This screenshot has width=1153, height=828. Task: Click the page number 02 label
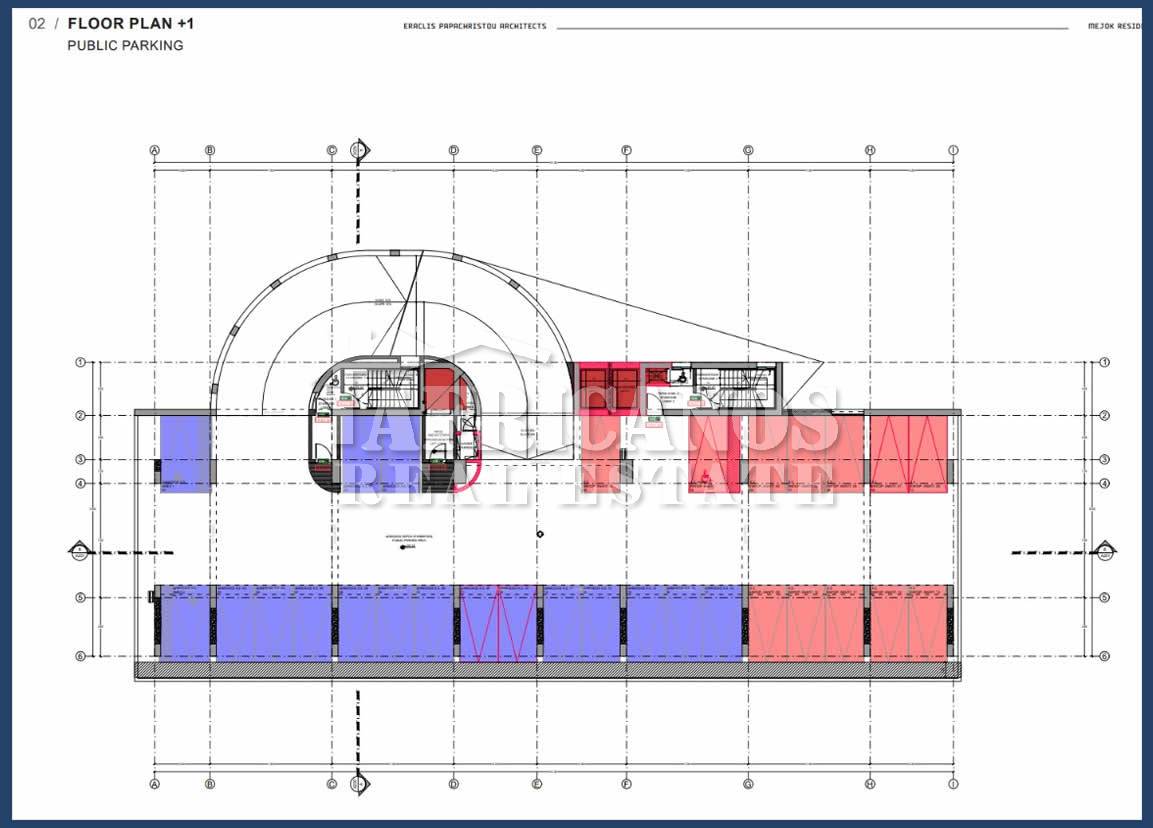[37, 23]
